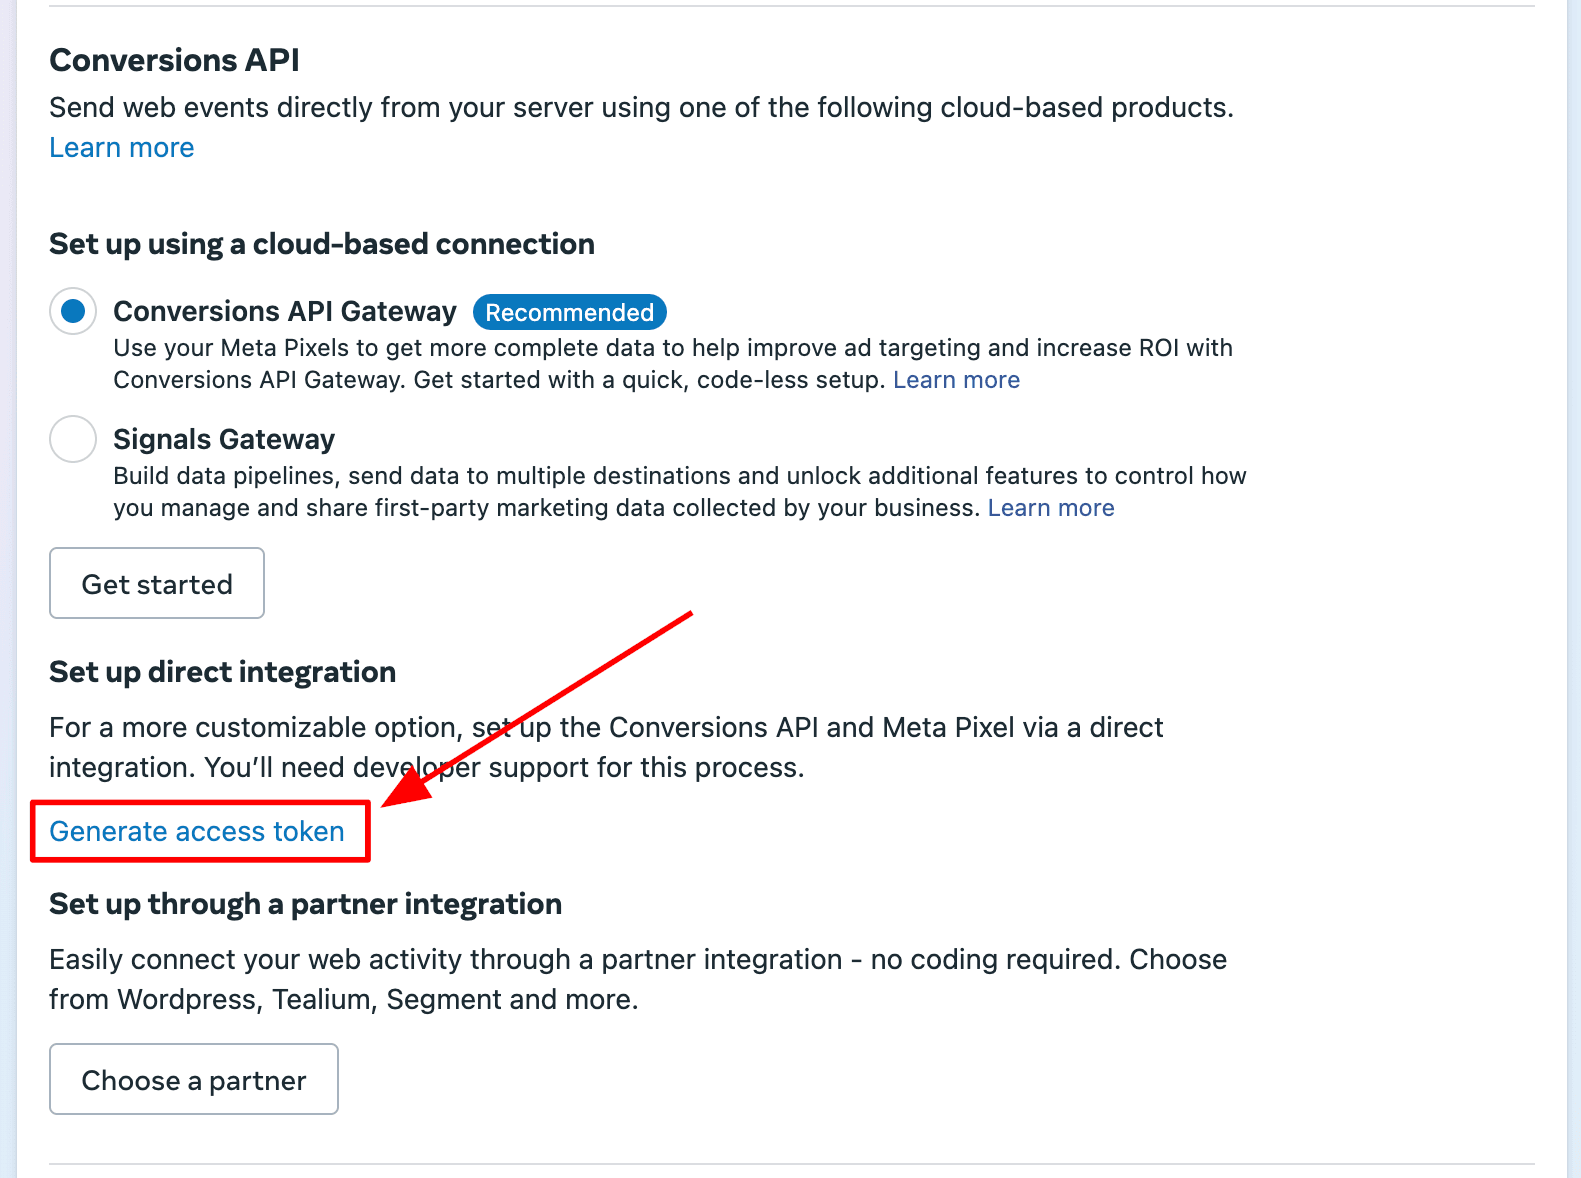
Task: Click the Get started button
Action: [x=157, y=583]
